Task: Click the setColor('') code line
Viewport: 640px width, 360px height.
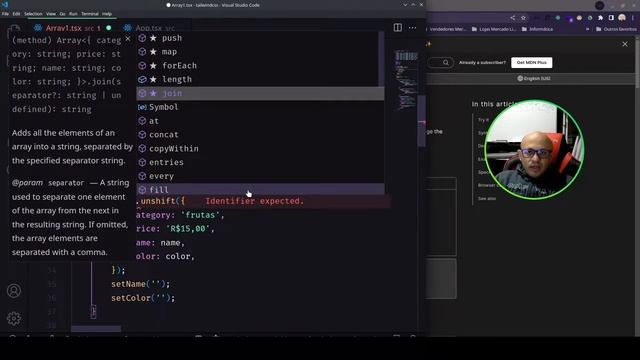Action: [143, 298]
